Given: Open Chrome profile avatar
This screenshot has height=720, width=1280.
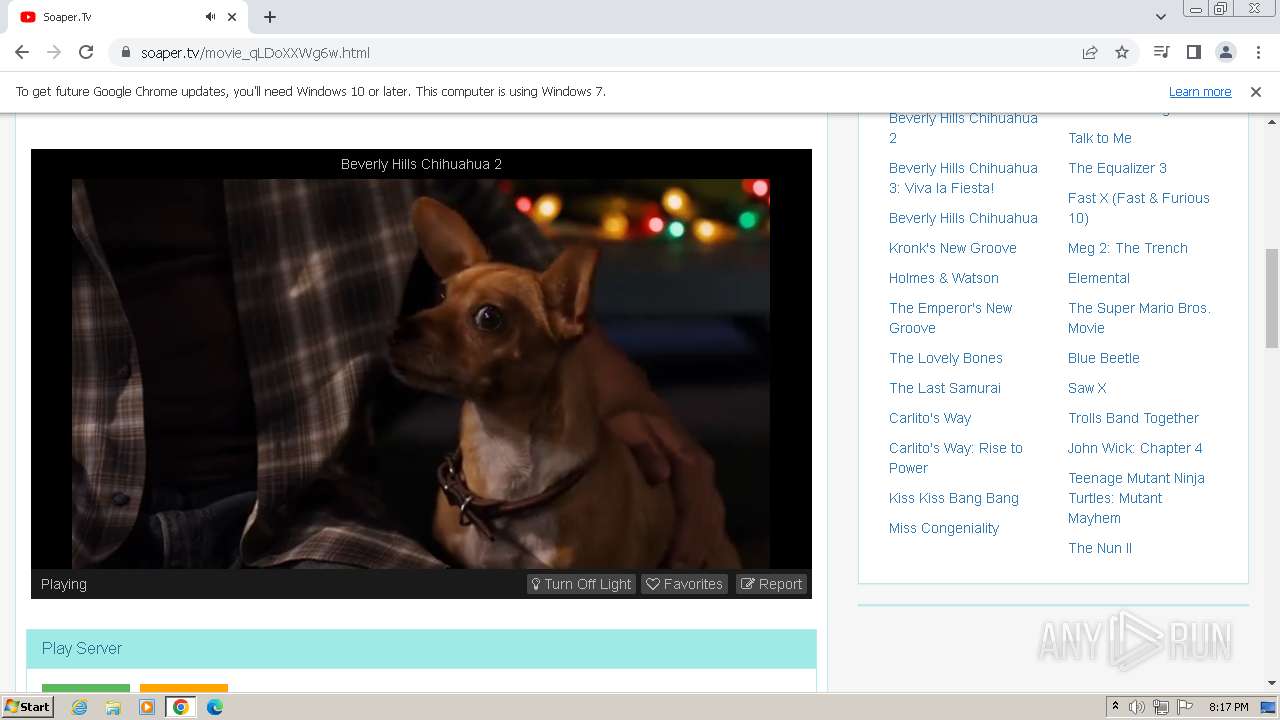Looking at the screenshot, I should coord(1225,53).
